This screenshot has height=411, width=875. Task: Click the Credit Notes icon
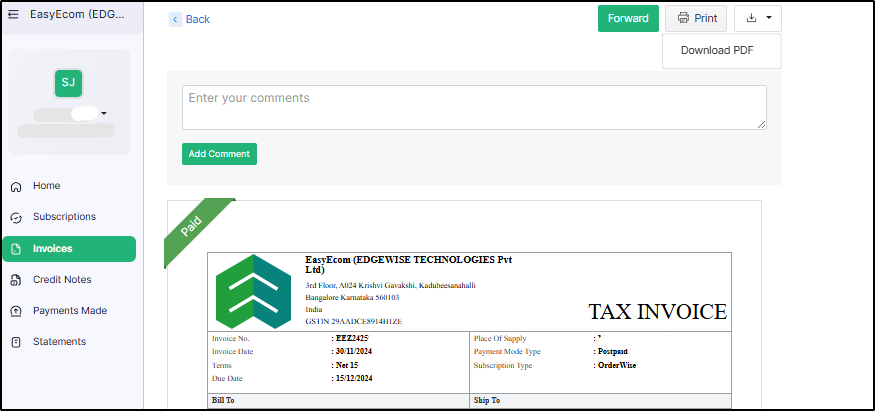[x=16, y=280]
